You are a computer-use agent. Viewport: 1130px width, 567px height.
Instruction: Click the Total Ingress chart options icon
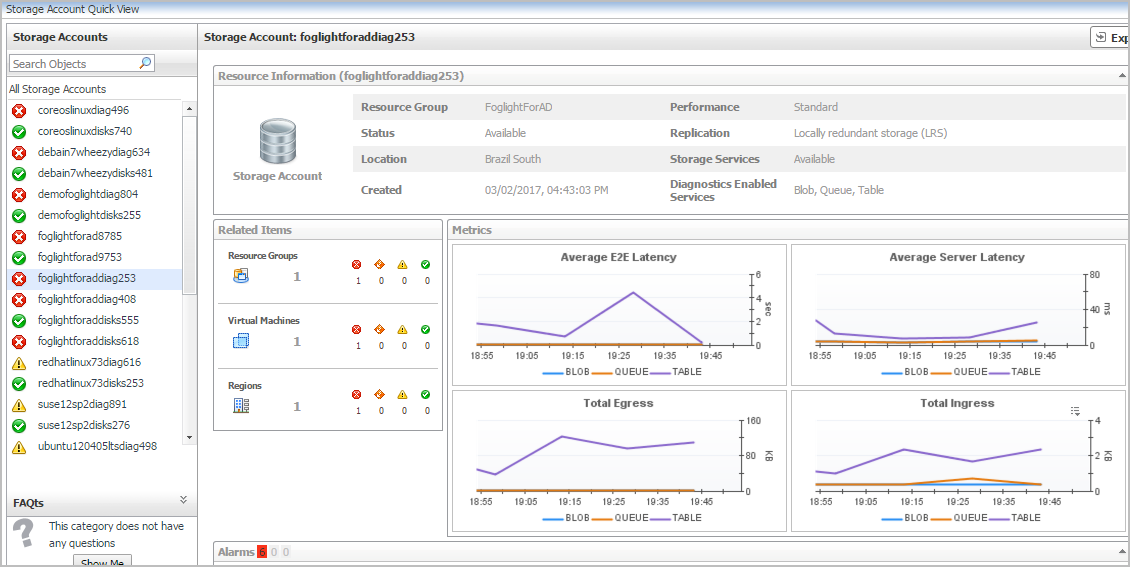pos(1076,410)
